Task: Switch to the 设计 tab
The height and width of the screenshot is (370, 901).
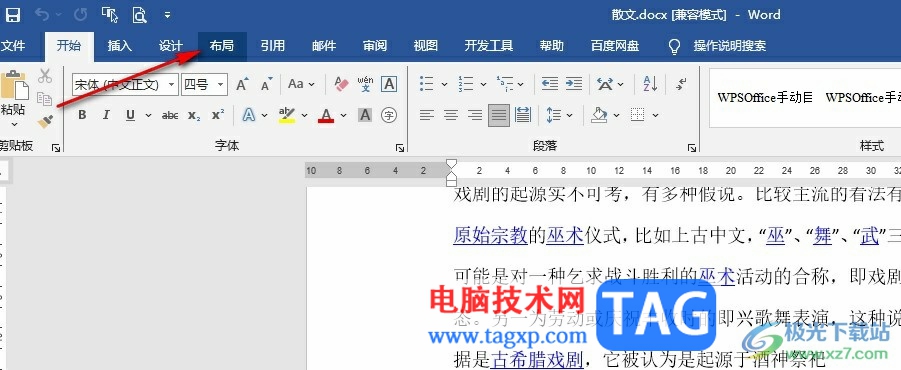Action: pyautogui.click(x=171, y=46)
